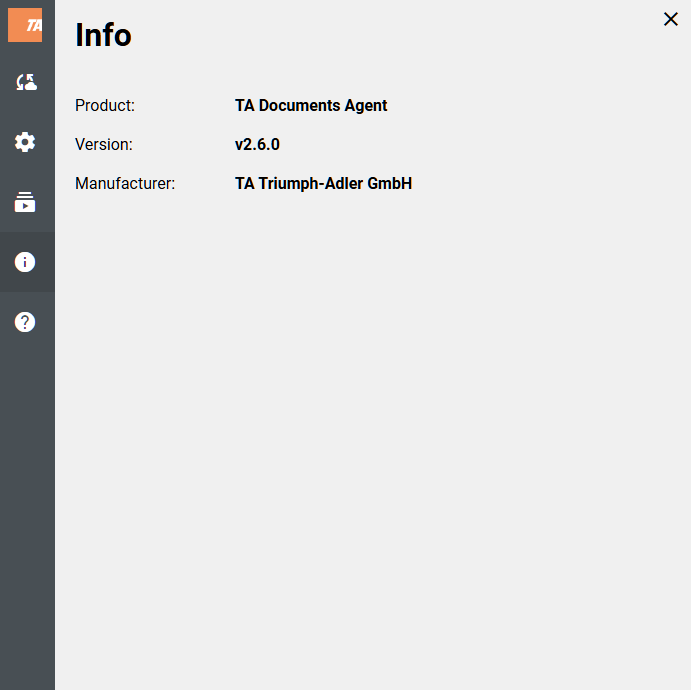The width and height of the screenshot is (691, 690).
Task: Click the version number v2.6.0
Action: 257,144
